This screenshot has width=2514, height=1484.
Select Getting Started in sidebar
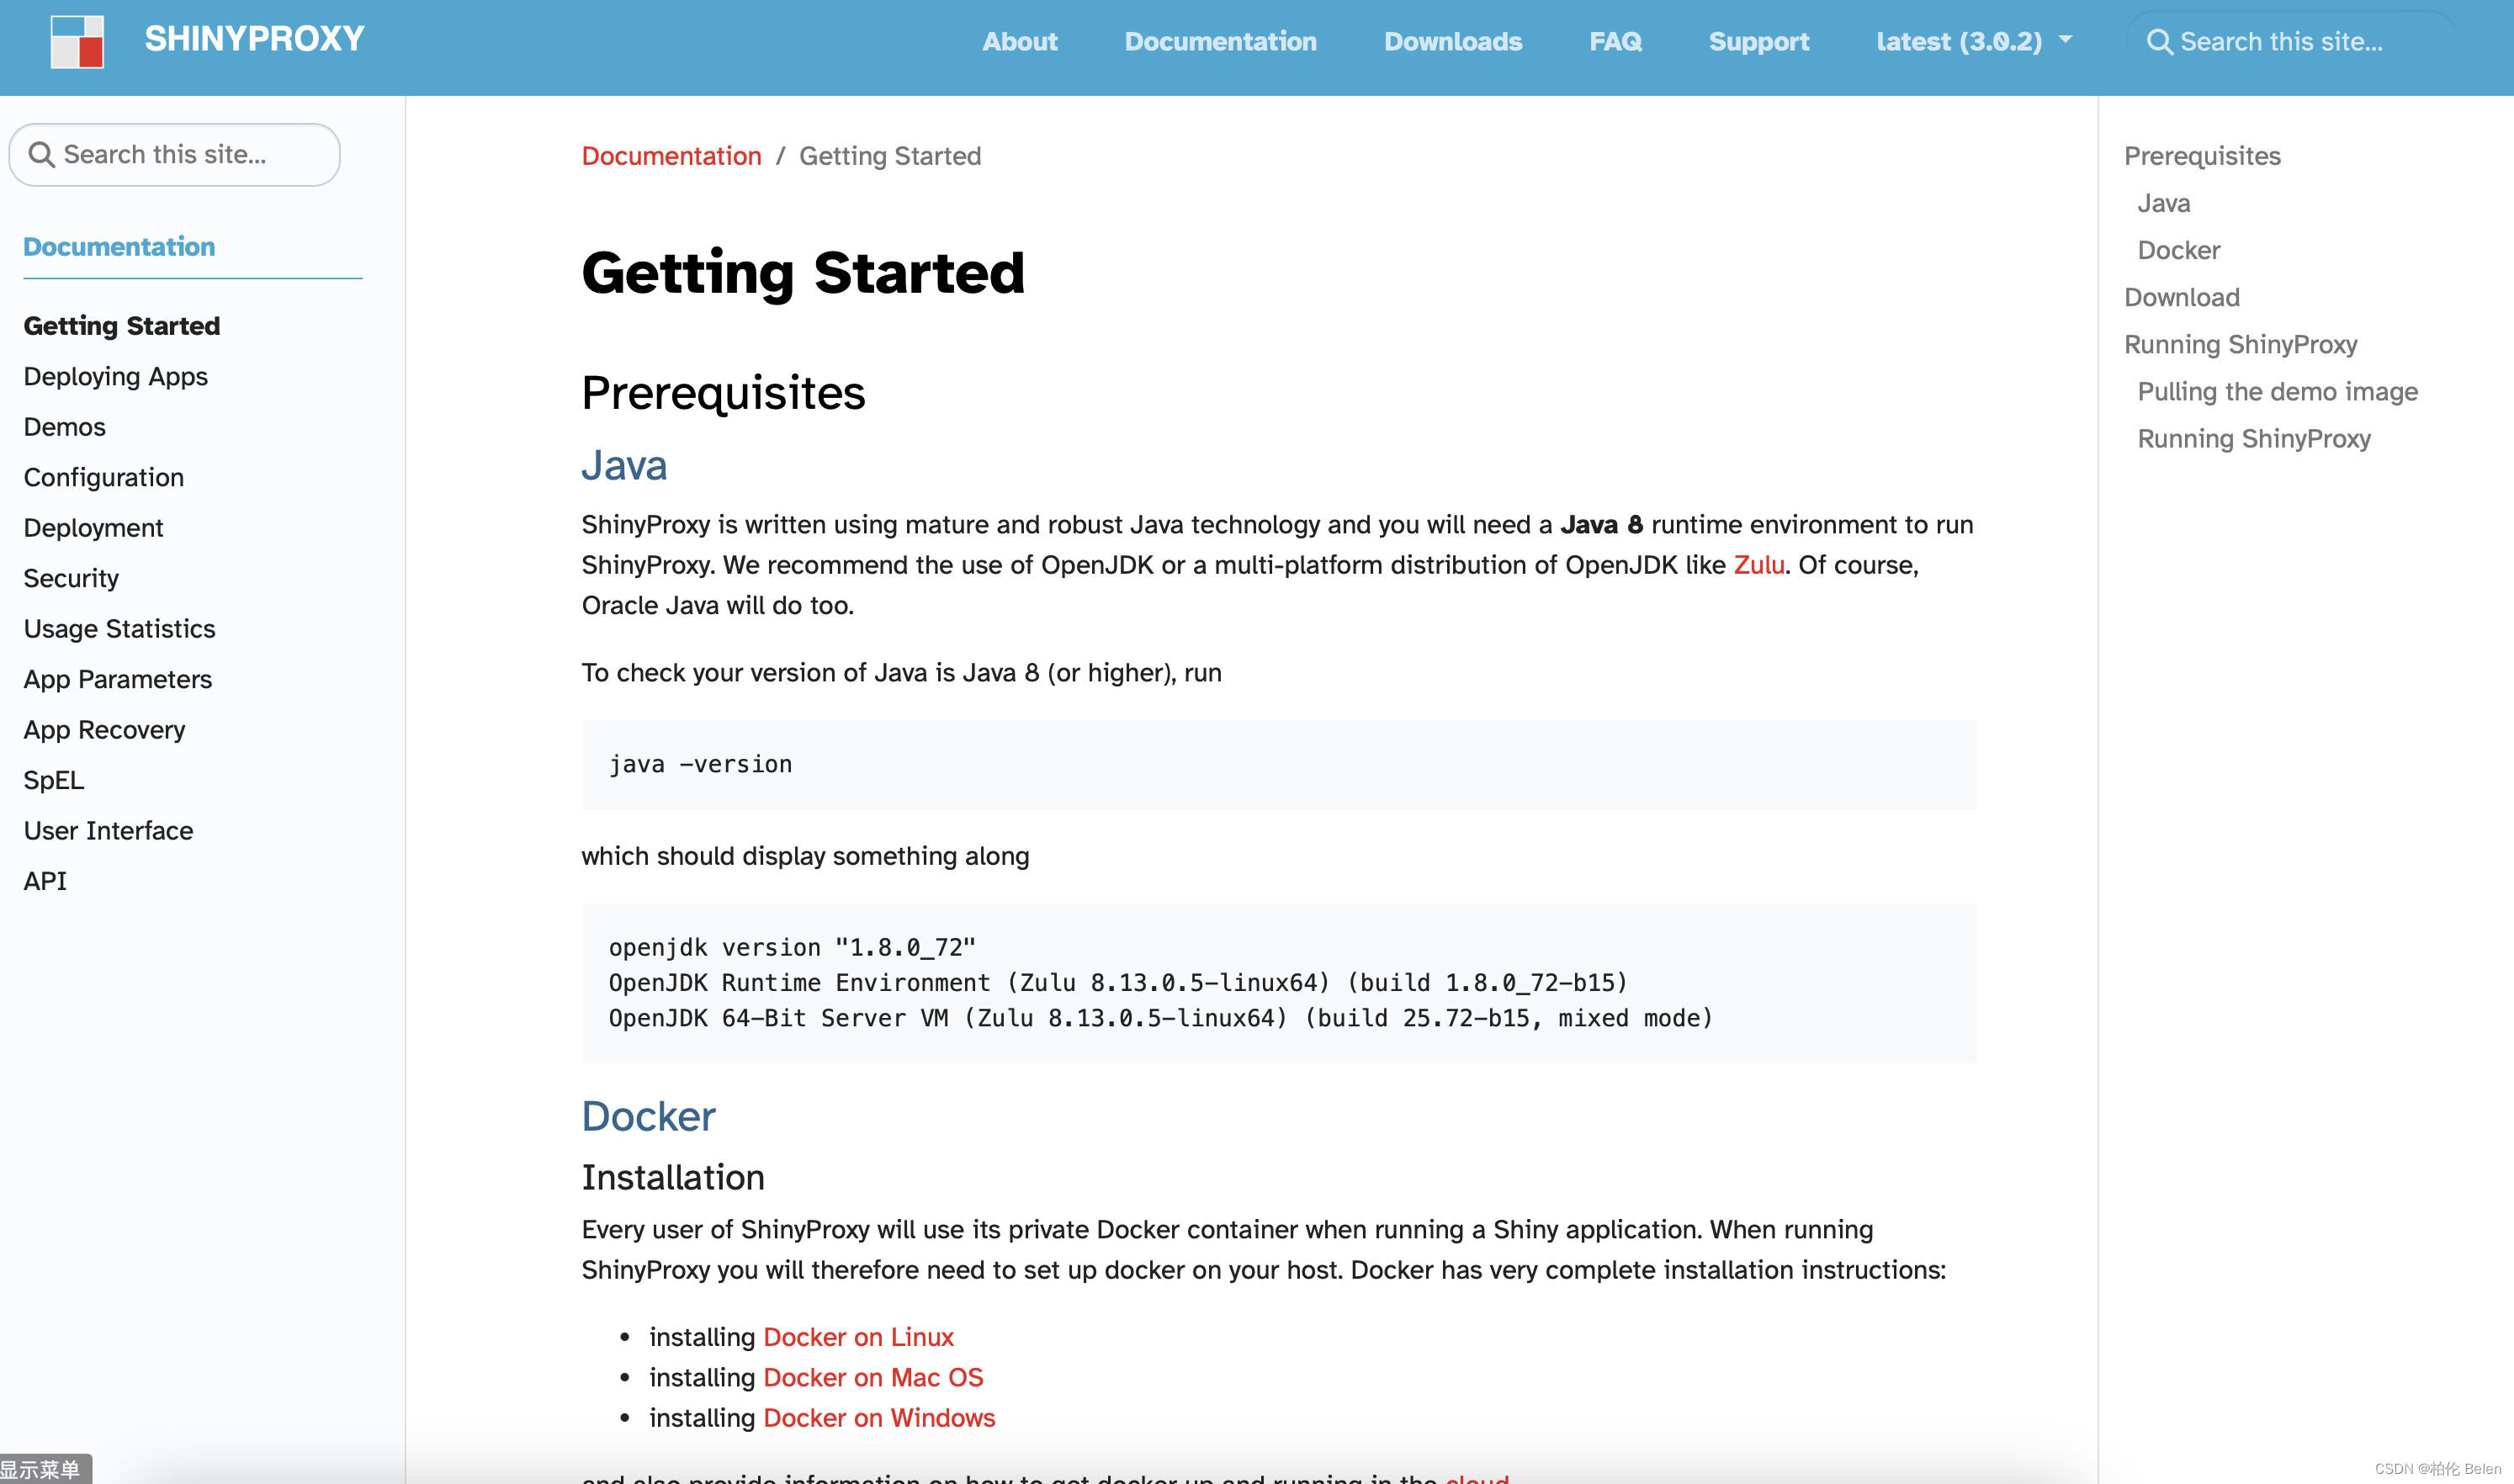coord(122,326)
